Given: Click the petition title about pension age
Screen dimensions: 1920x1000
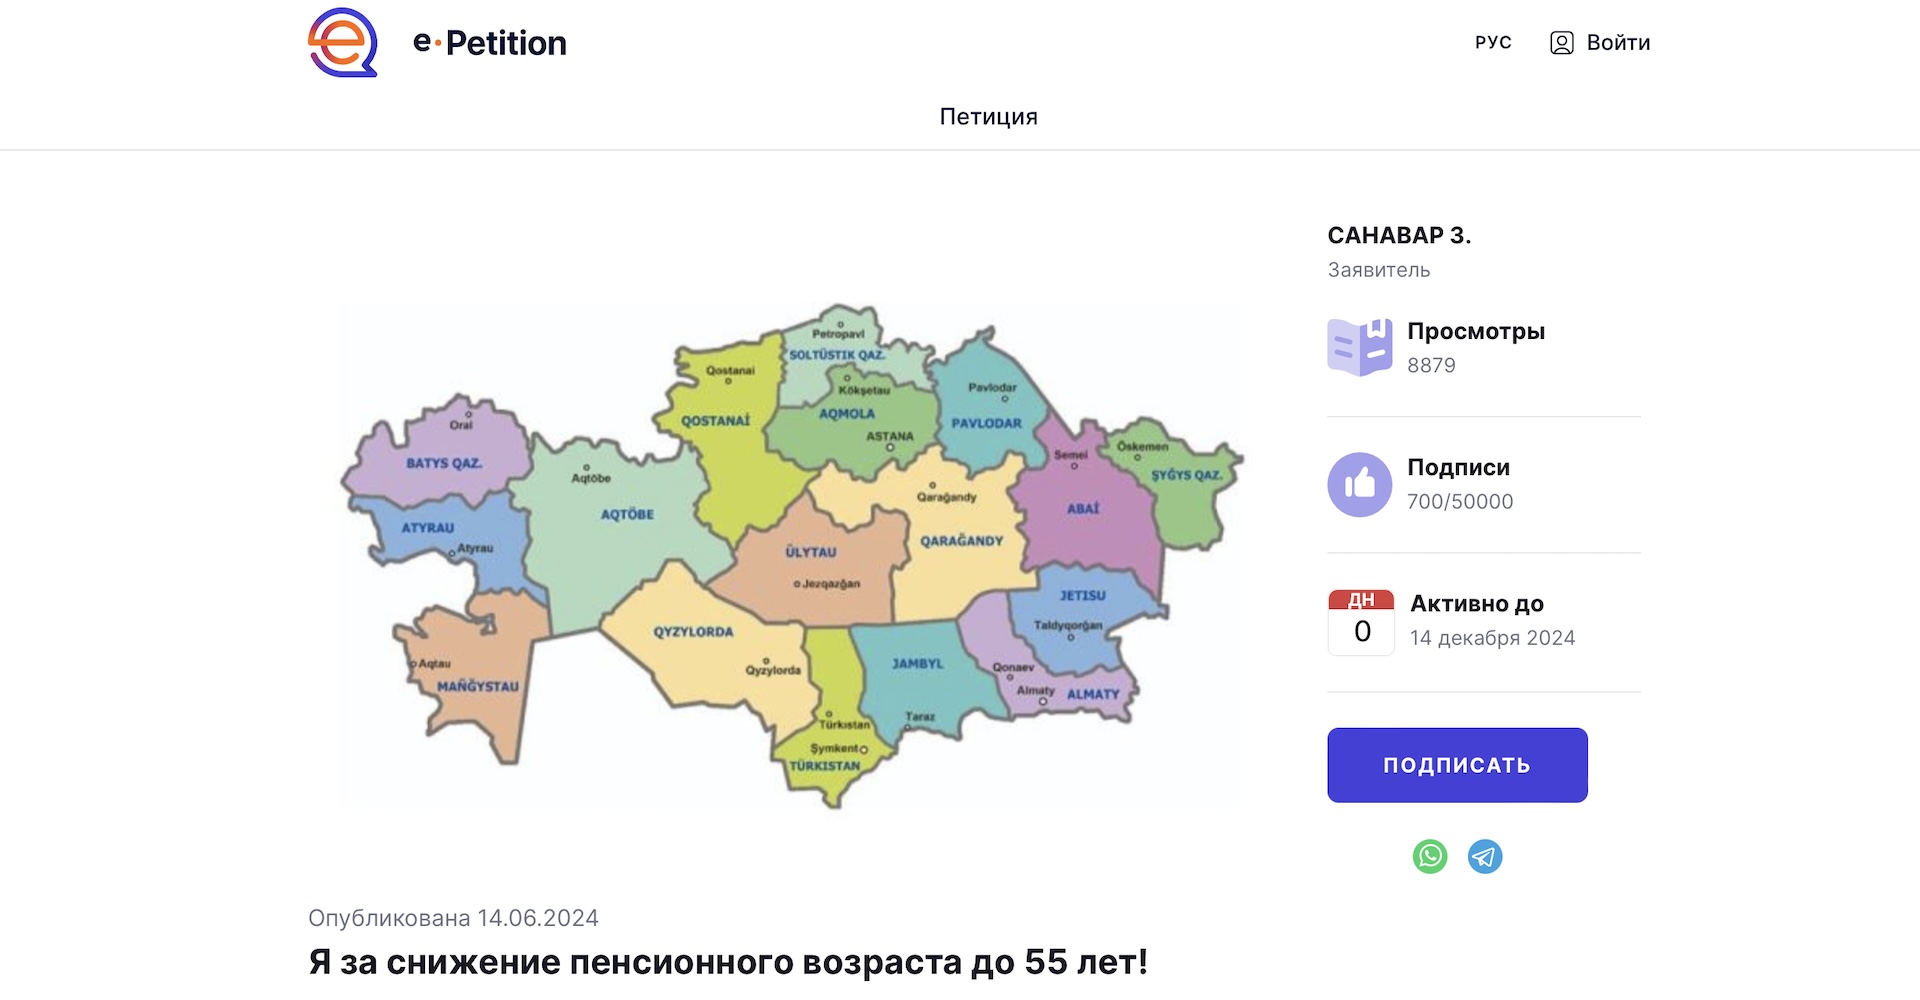Looking at the screenshot, I should [x=727, y=962].
